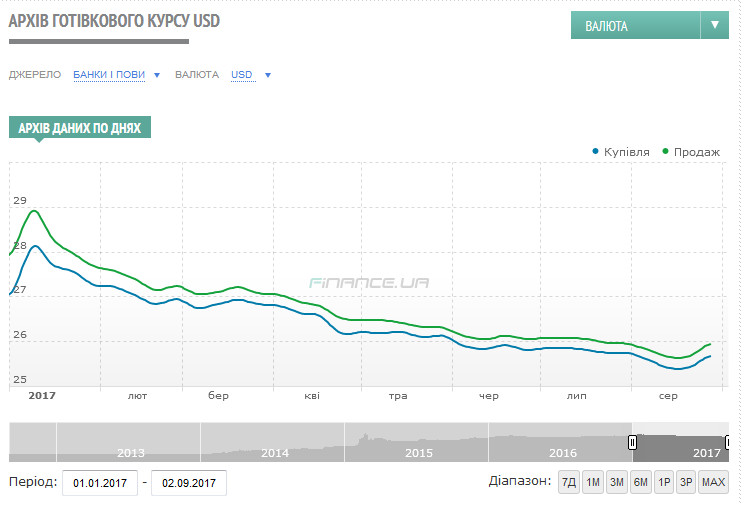Click the left handle of range navigator

click(x=632, y=441)
